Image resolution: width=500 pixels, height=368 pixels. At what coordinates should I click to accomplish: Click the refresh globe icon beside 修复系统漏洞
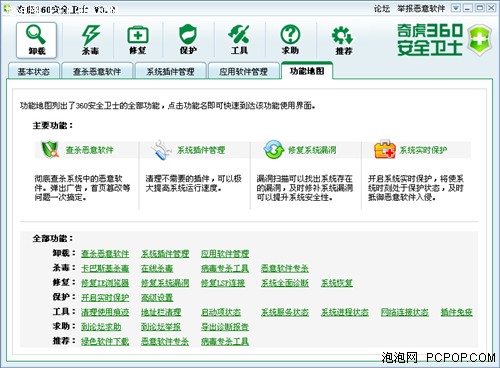(x=273, y=150)
